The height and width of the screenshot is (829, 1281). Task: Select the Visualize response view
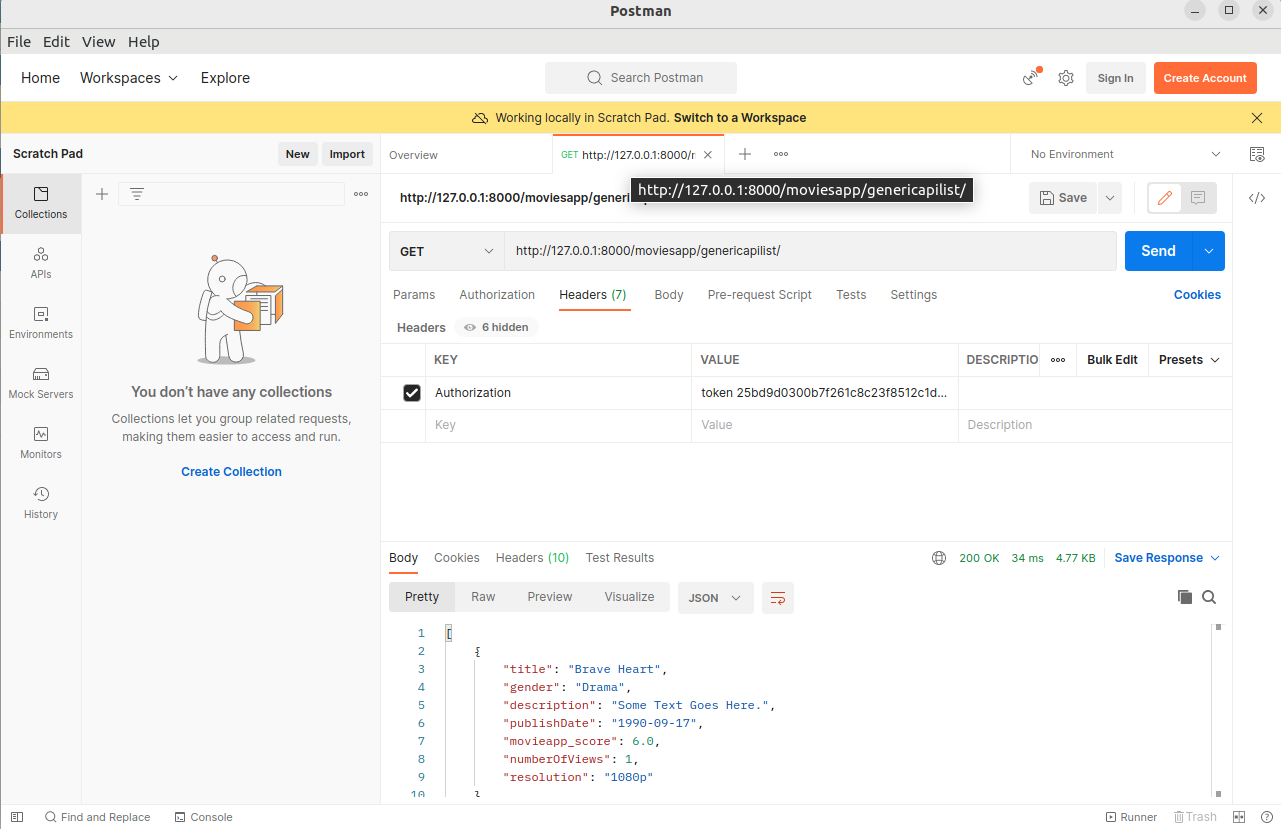click(629, 597)
